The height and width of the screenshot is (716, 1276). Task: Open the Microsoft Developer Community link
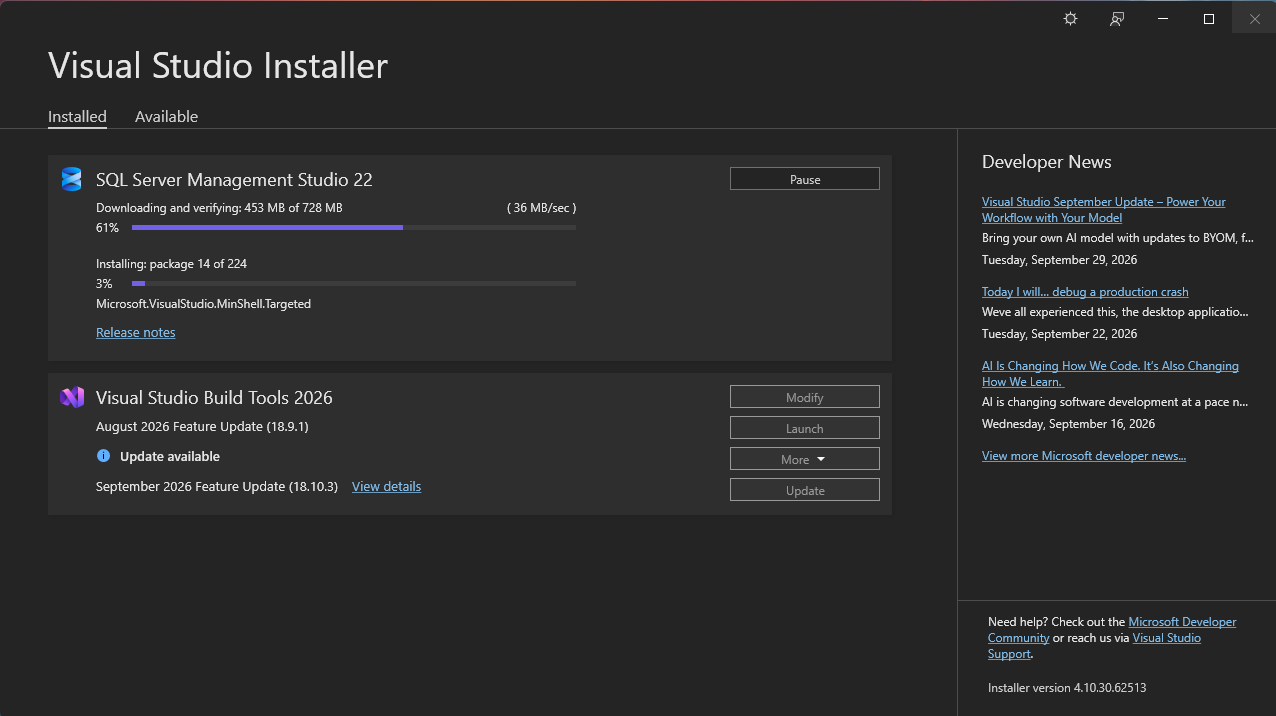(x=1112, y=629)
